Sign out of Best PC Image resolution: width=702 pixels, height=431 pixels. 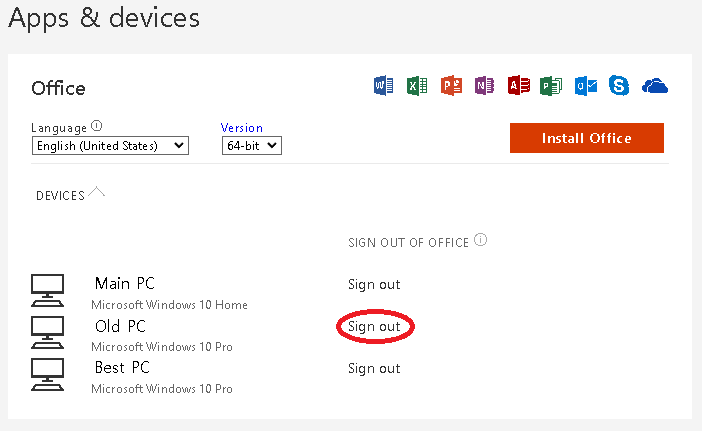374,369
